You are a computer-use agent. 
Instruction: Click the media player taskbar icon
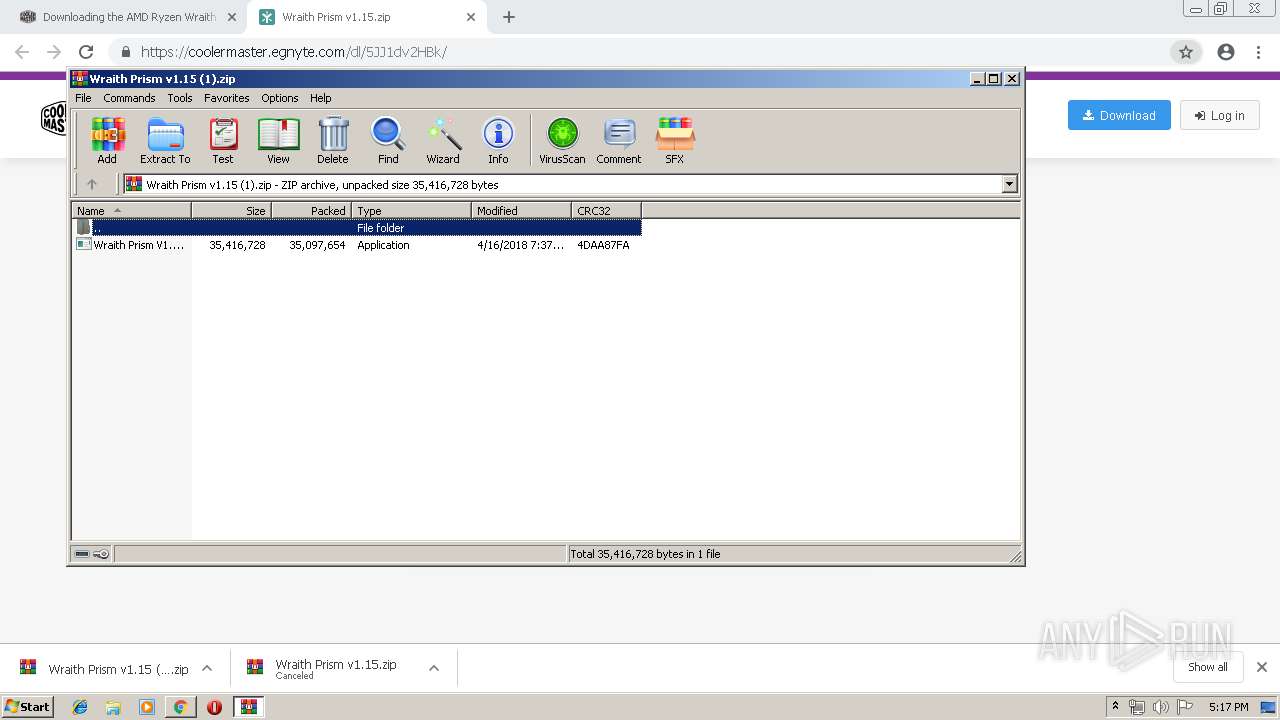pyautogui.click(x=147, y=707)
